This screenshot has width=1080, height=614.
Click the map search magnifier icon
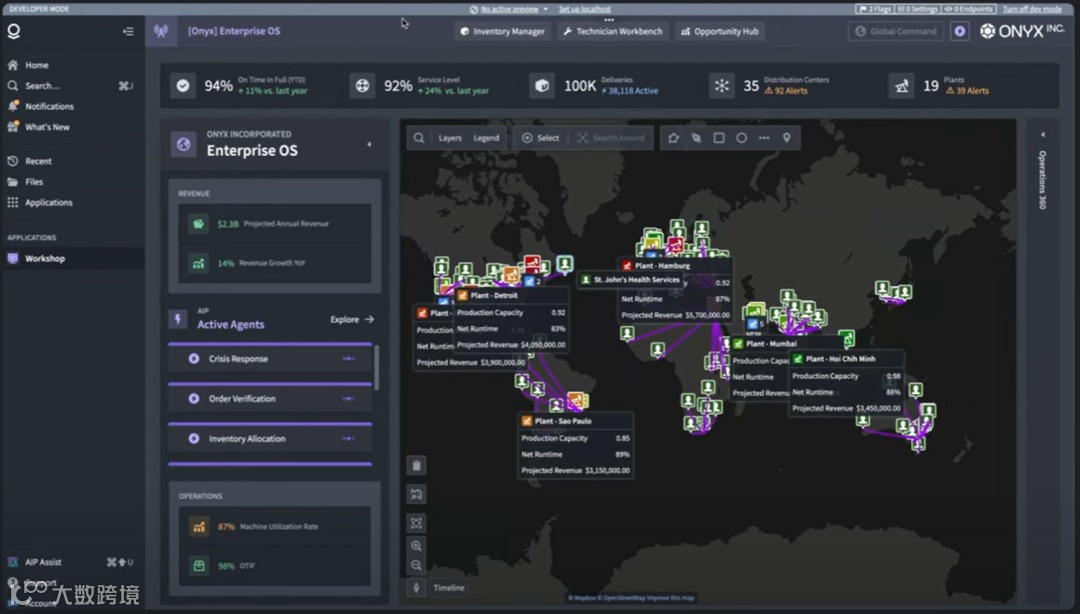419,138
